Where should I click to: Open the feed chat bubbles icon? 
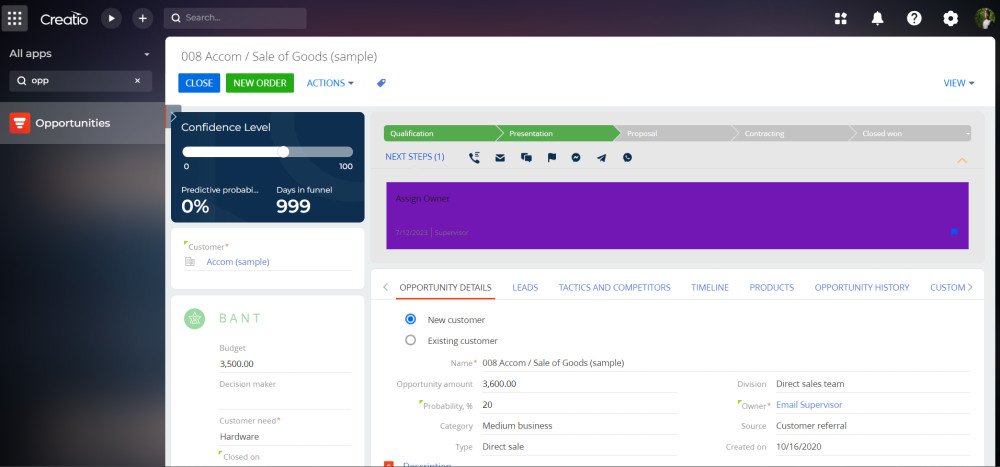(526, 158)
